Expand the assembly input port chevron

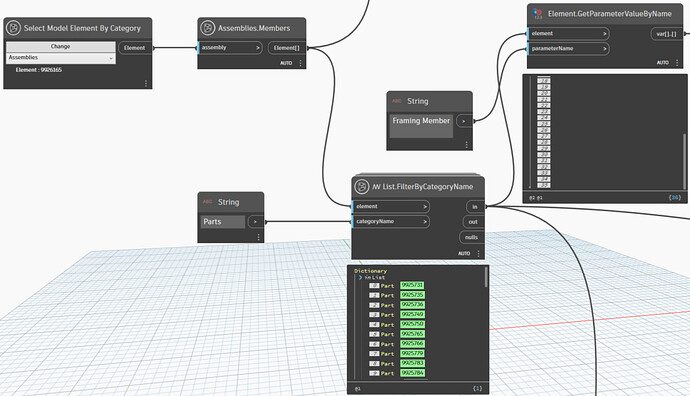258,48
